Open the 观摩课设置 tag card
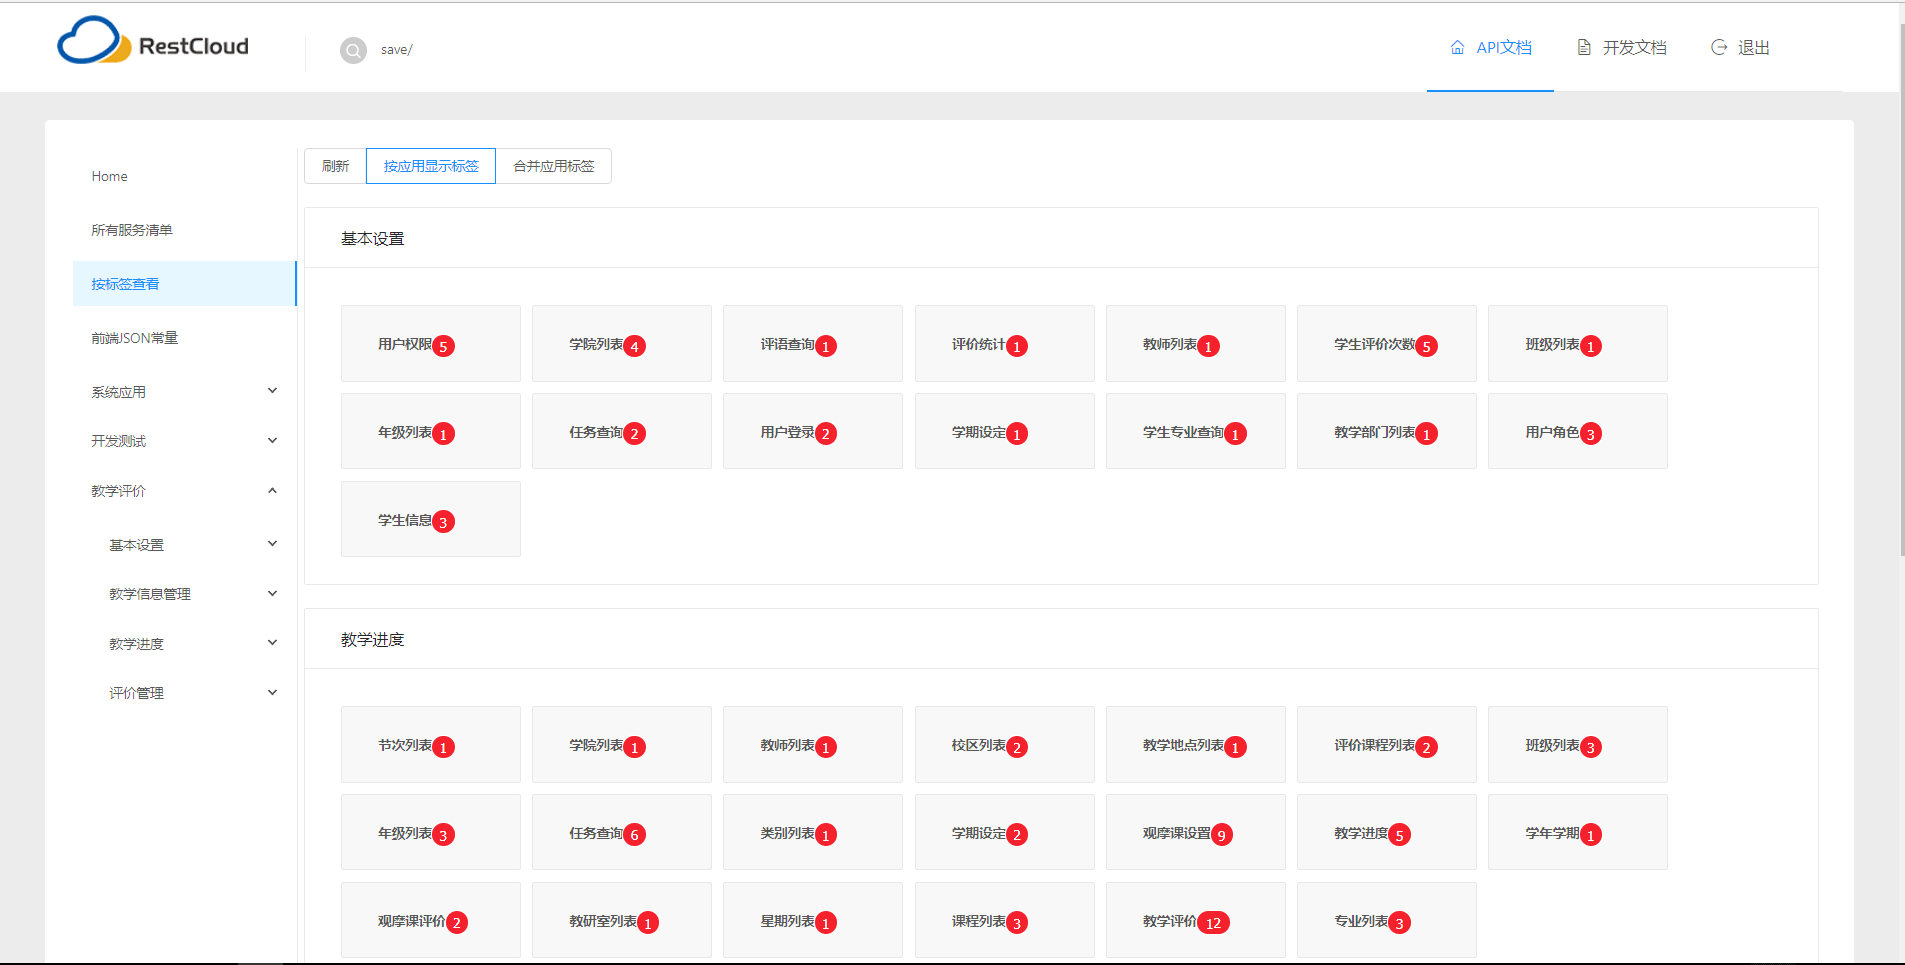Screen dimensions: 1905x965 click(1196, 833)
